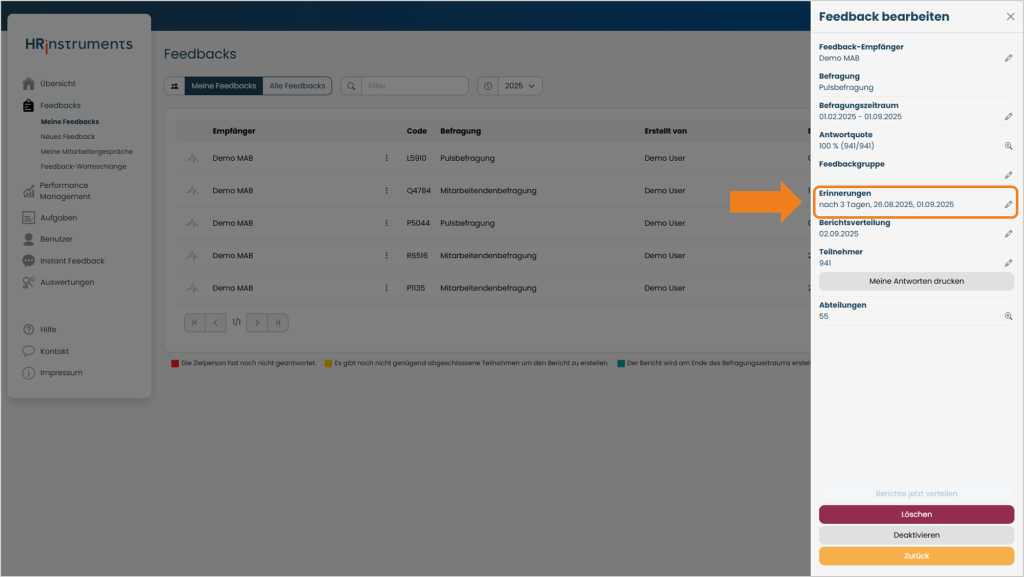
Task: Open three-dot menu for code Q4784
Action: point(387,191)
